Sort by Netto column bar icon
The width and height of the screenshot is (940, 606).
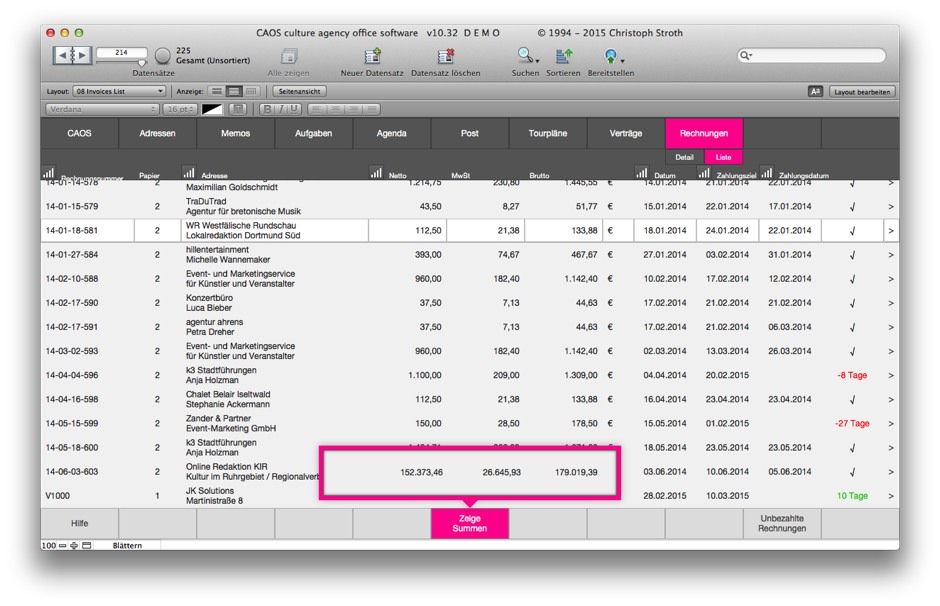tap(376, 173)
